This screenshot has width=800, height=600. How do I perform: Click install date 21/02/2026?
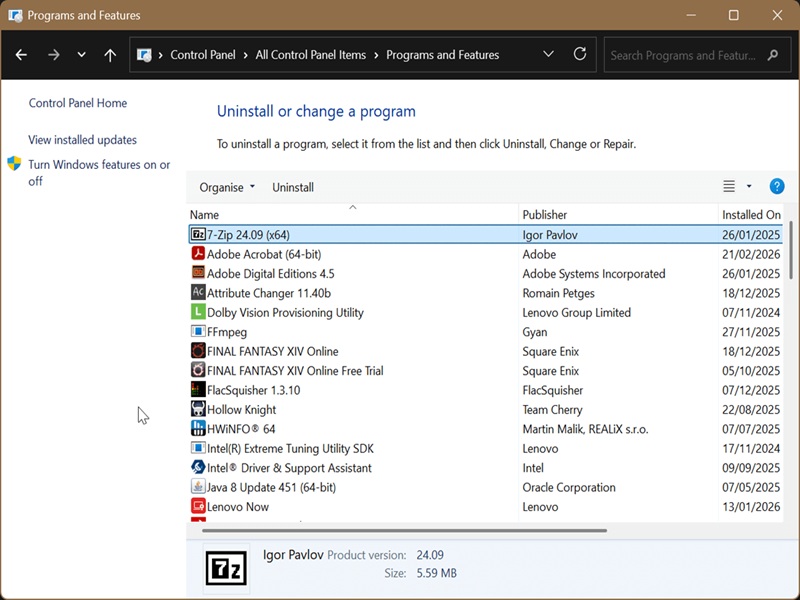751,254
